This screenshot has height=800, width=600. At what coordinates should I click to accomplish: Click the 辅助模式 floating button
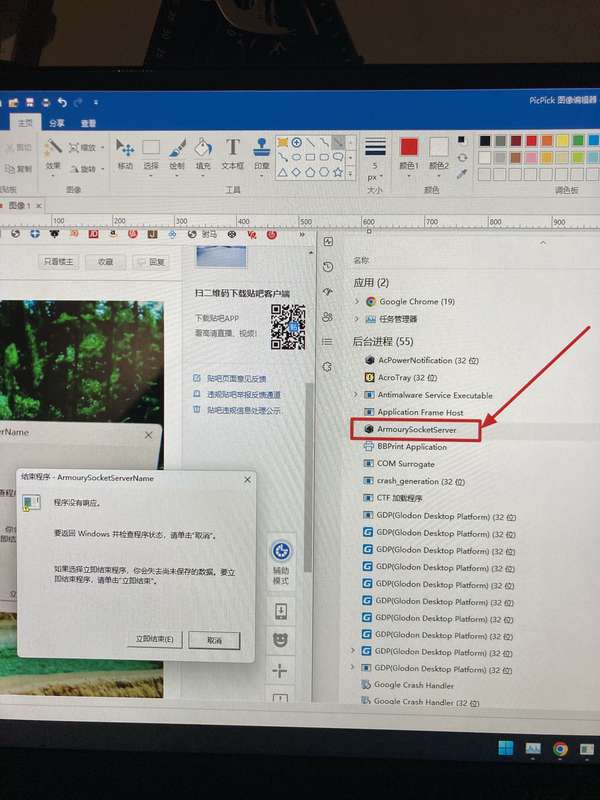[281, 562]
